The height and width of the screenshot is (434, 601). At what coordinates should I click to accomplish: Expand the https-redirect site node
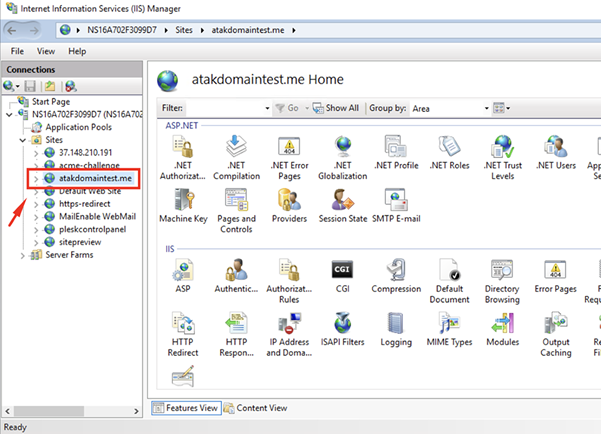coord(36,204)
